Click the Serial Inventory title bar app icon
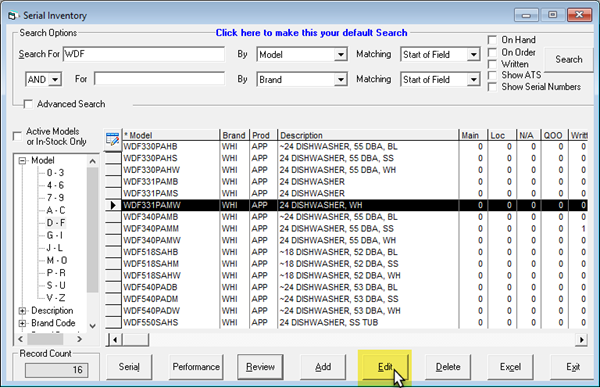 coord(13,16)
